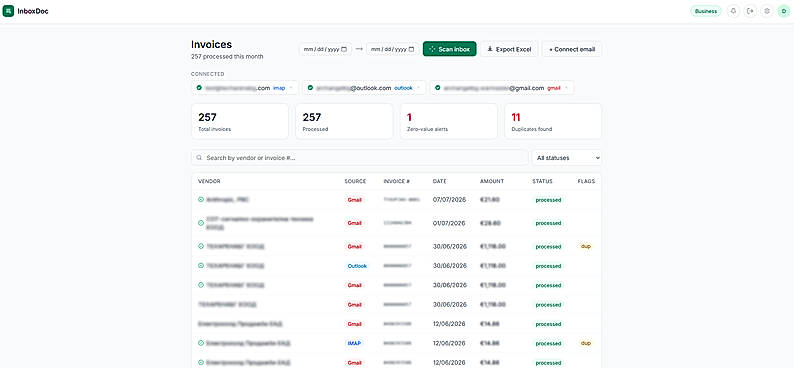This screenshot has width=794, height=368.
Task: Click processed status in the 01/07/2026 row
Action: click(x=548, y=223)
